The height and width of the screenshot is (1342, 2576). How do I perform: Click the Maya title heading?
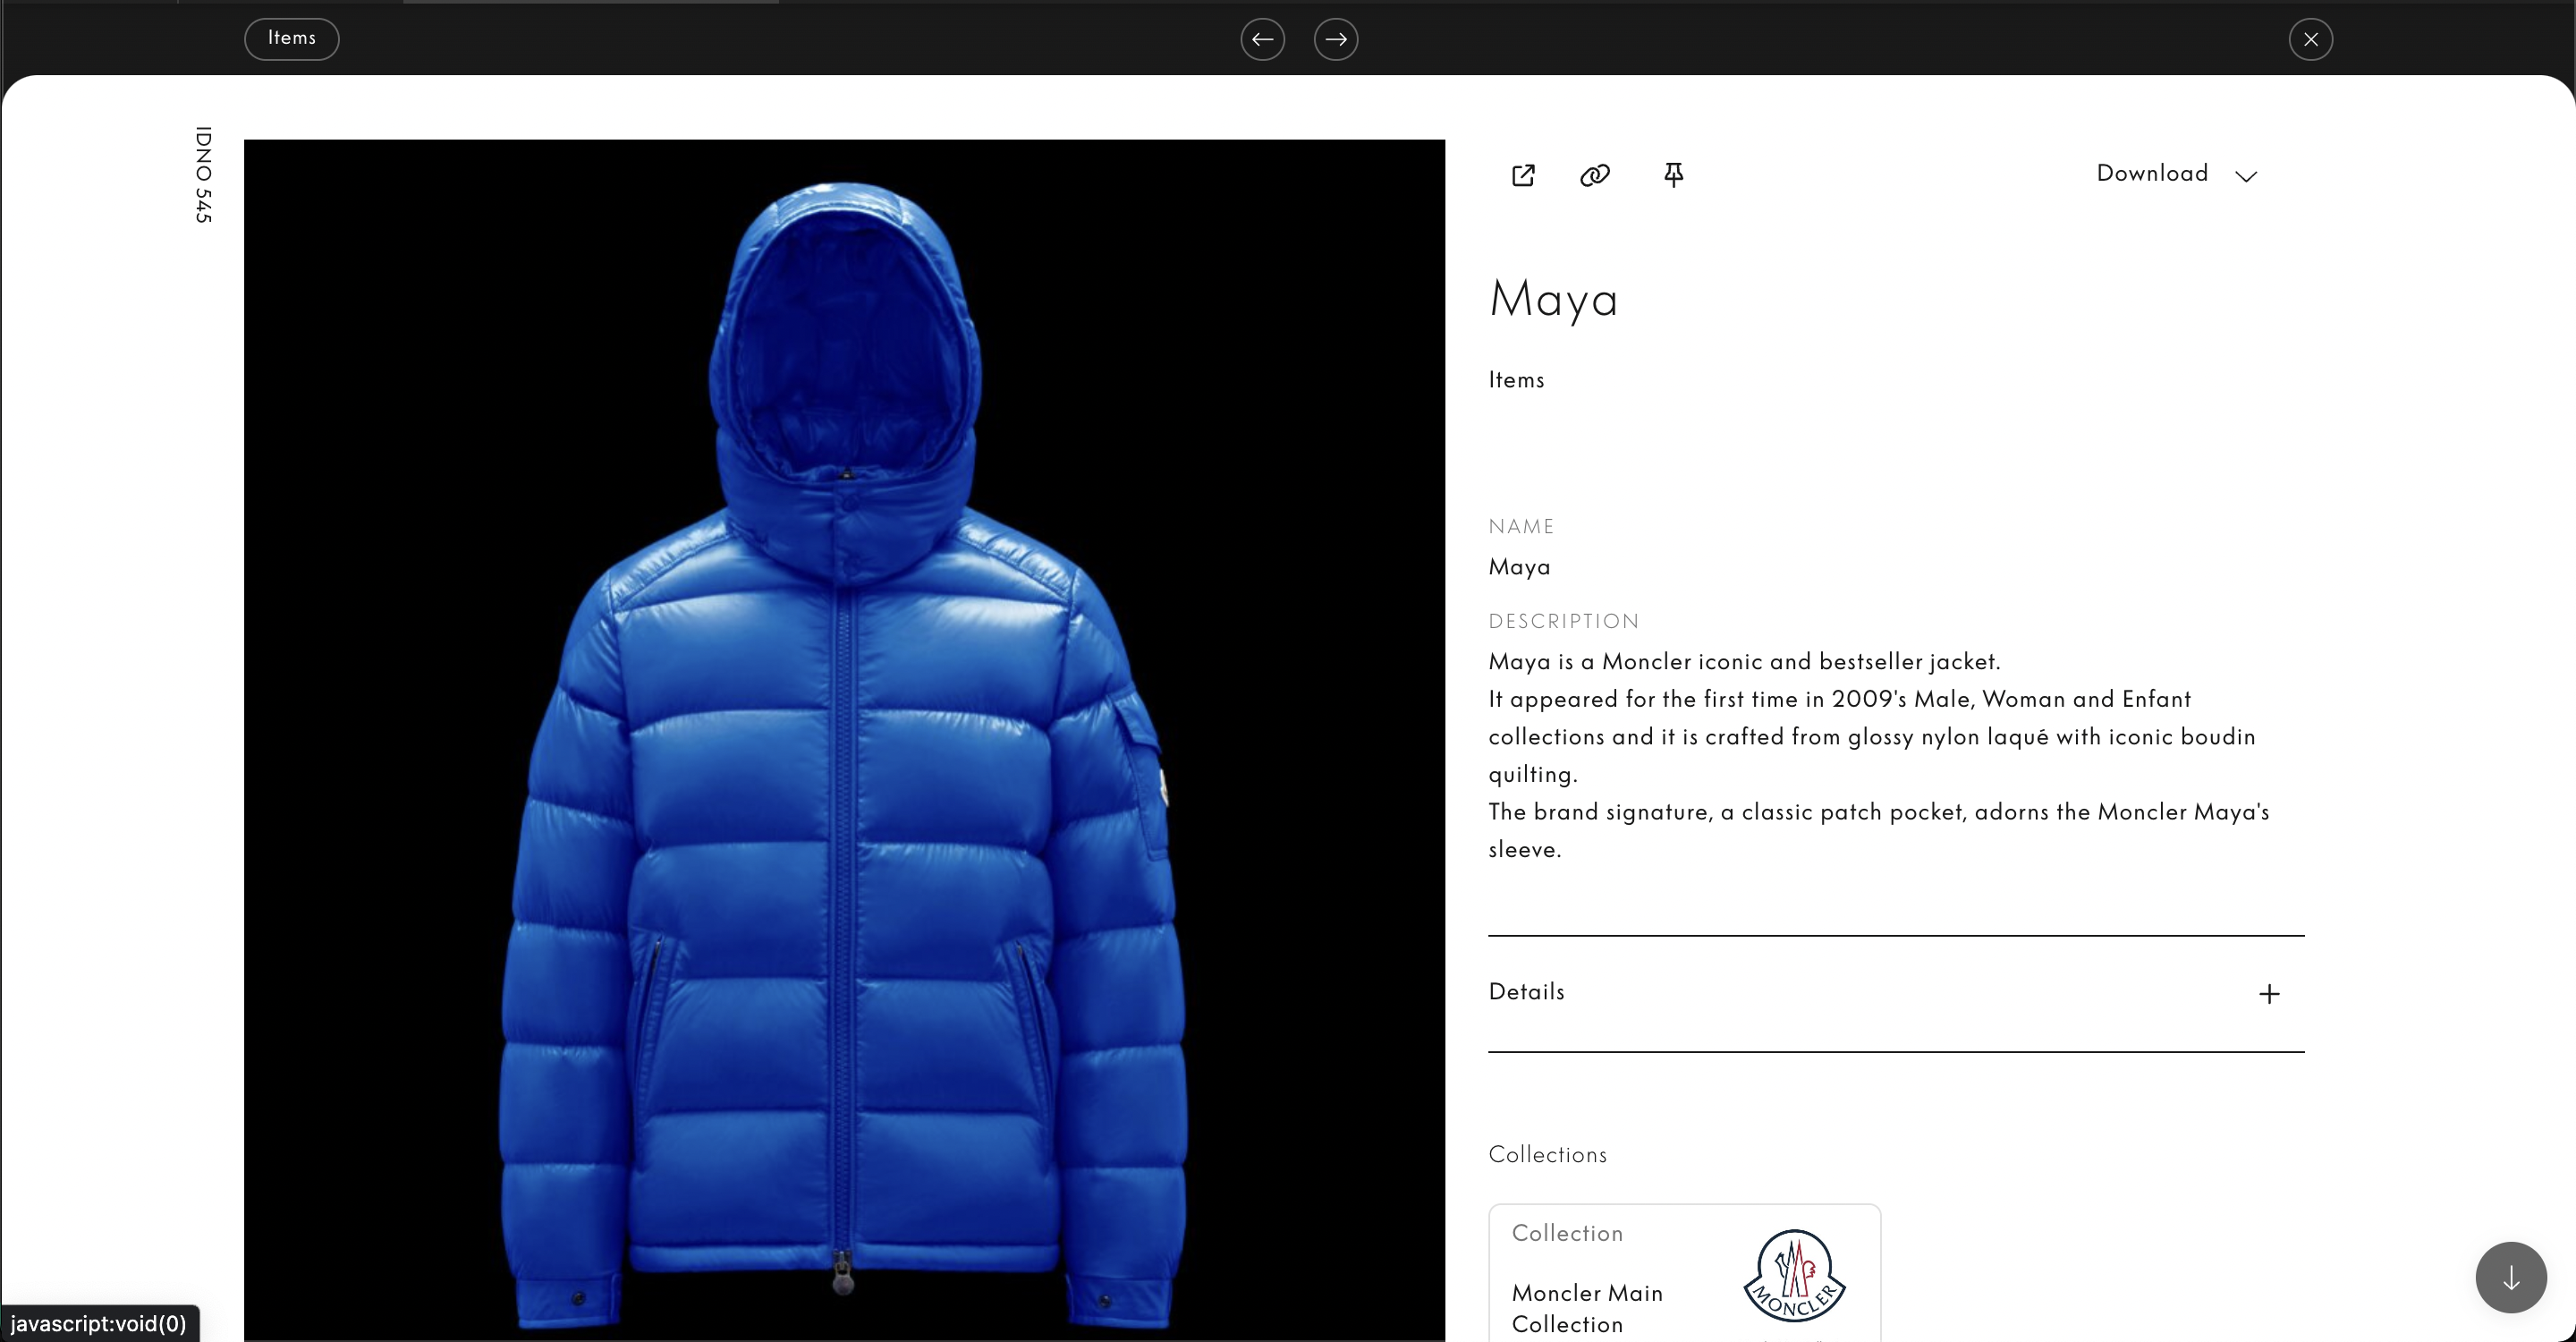coord(1553,299)
